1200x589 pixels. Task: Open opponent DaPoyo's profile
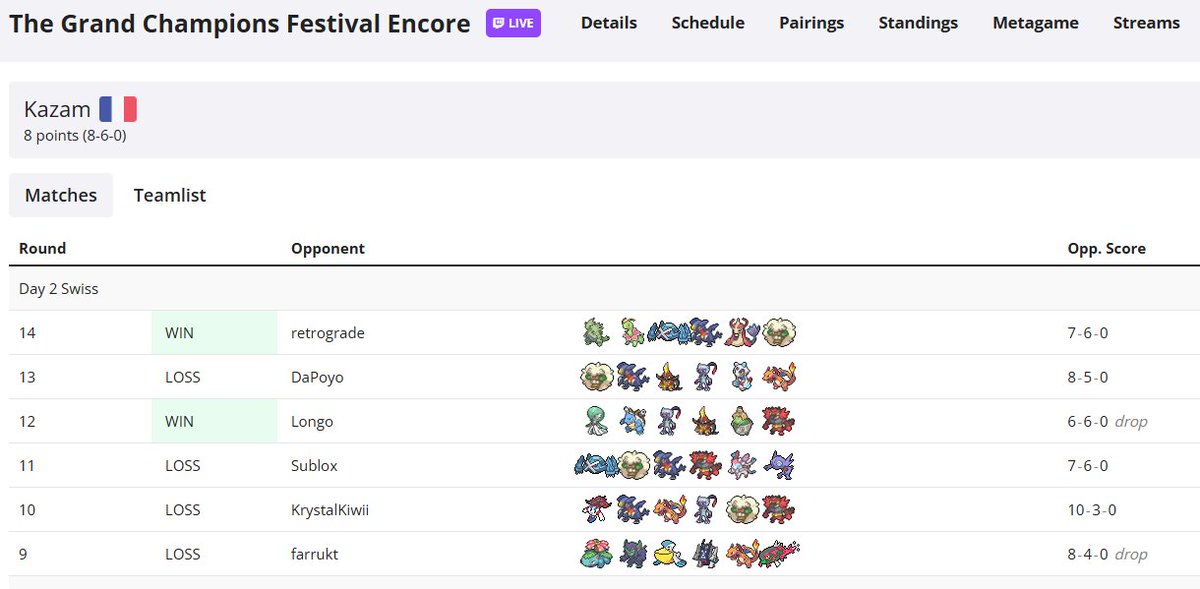coord(318,377)
